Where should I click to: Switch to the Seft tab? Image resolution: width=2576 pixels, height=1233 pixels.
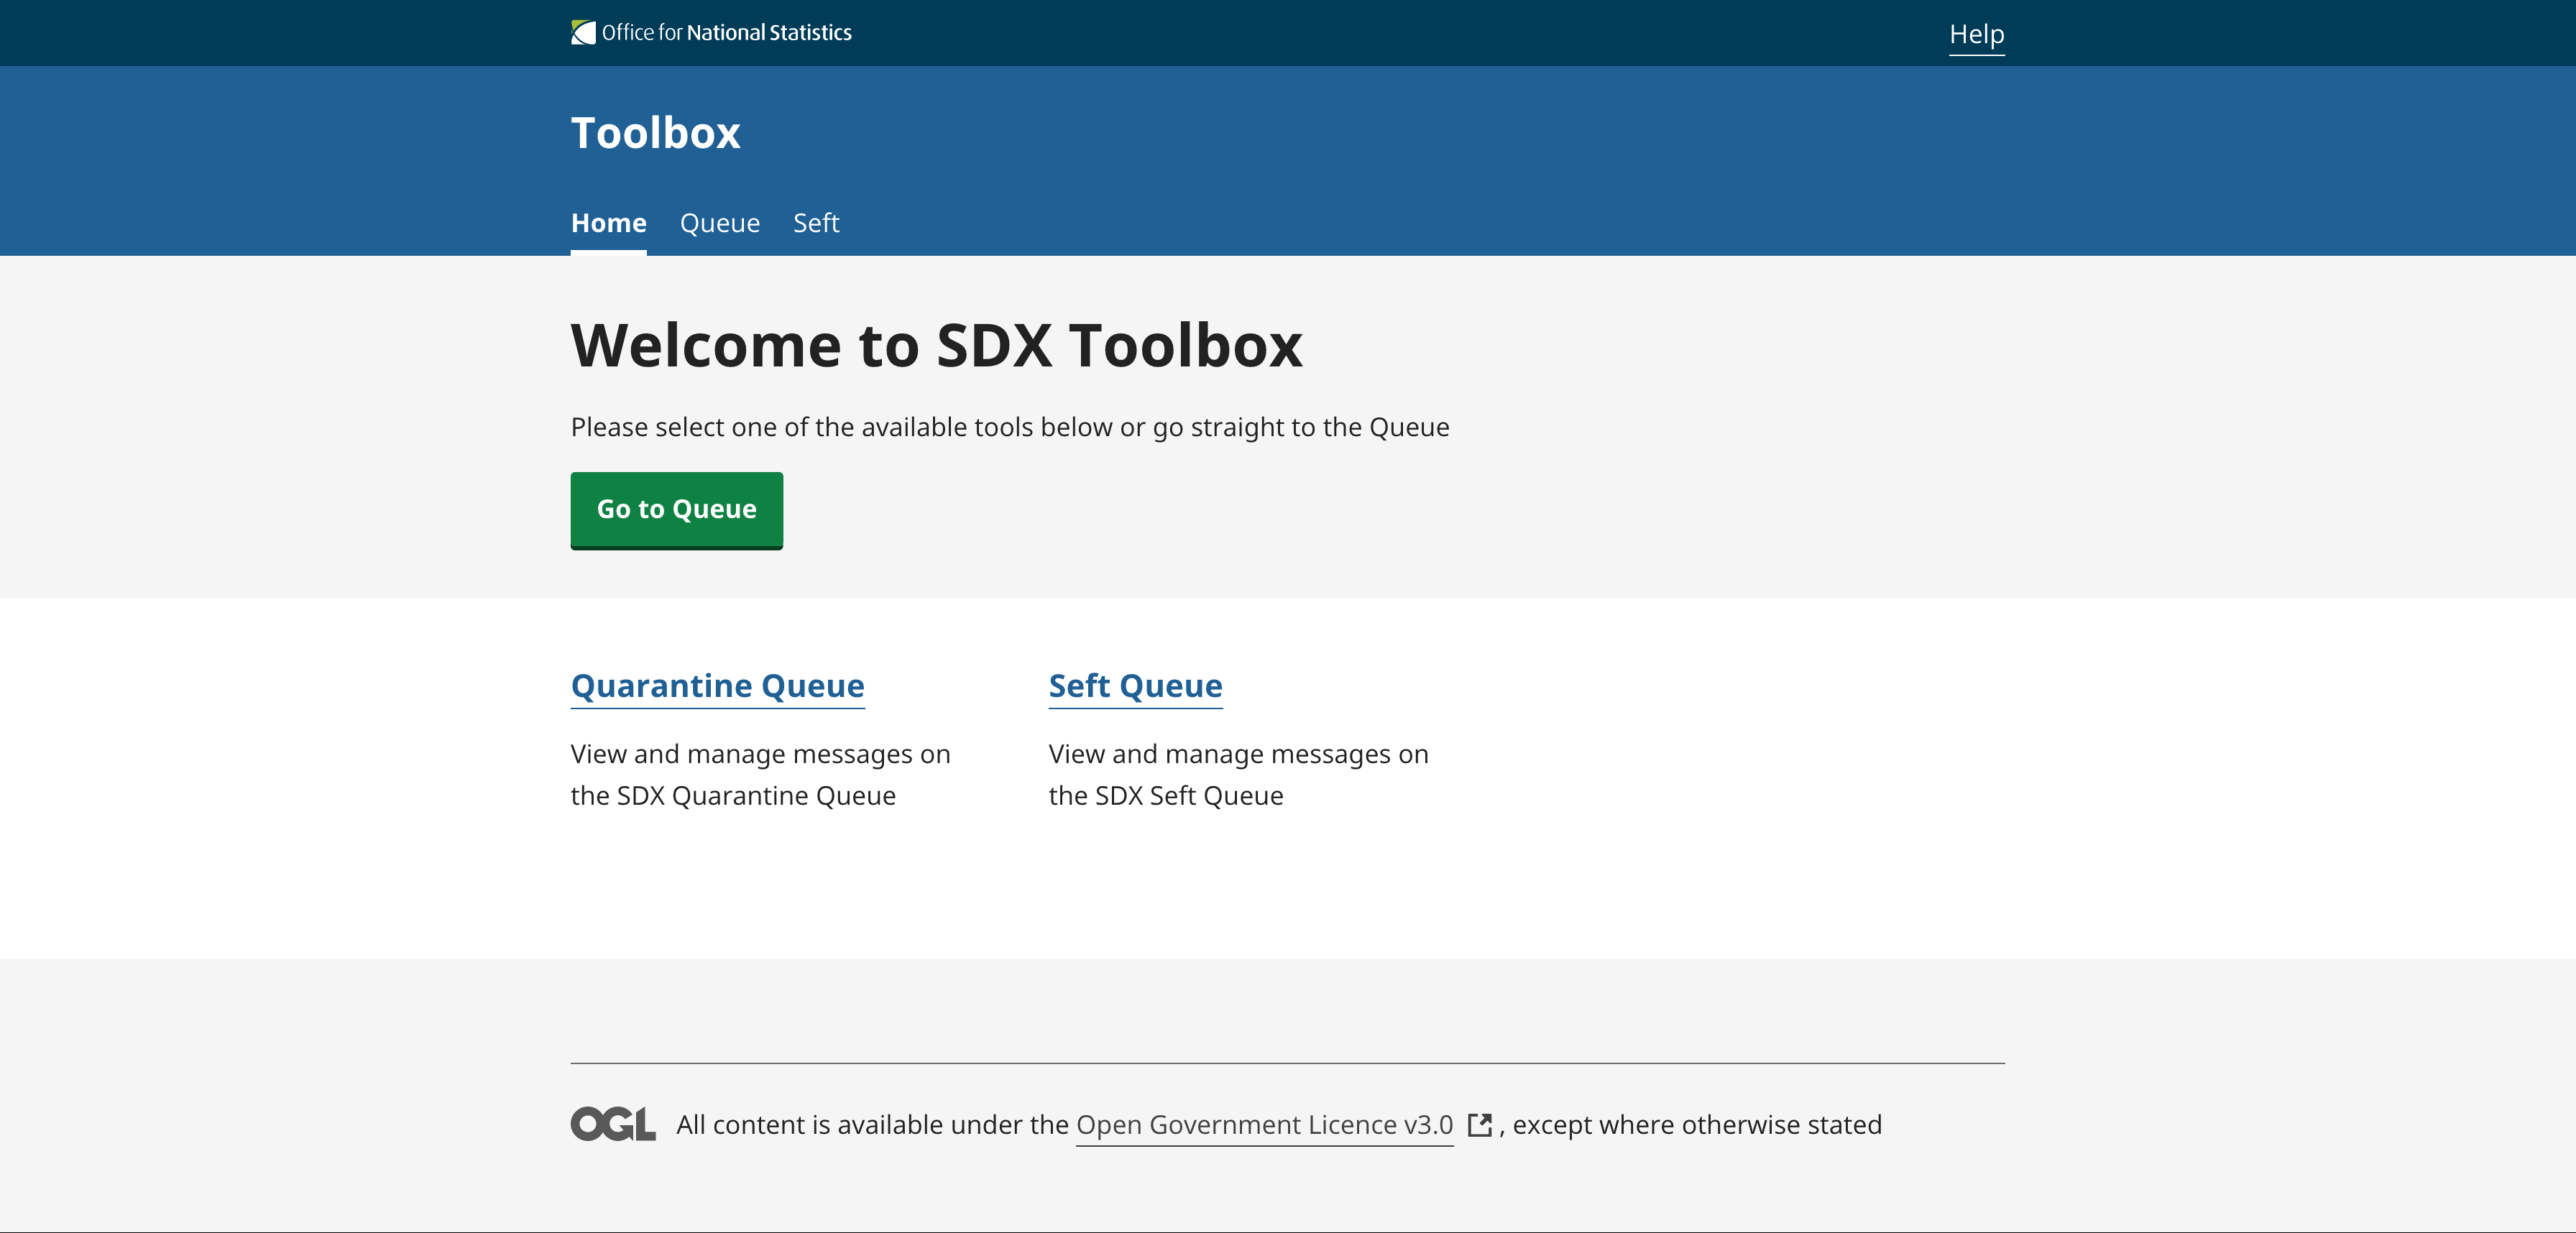816,223
